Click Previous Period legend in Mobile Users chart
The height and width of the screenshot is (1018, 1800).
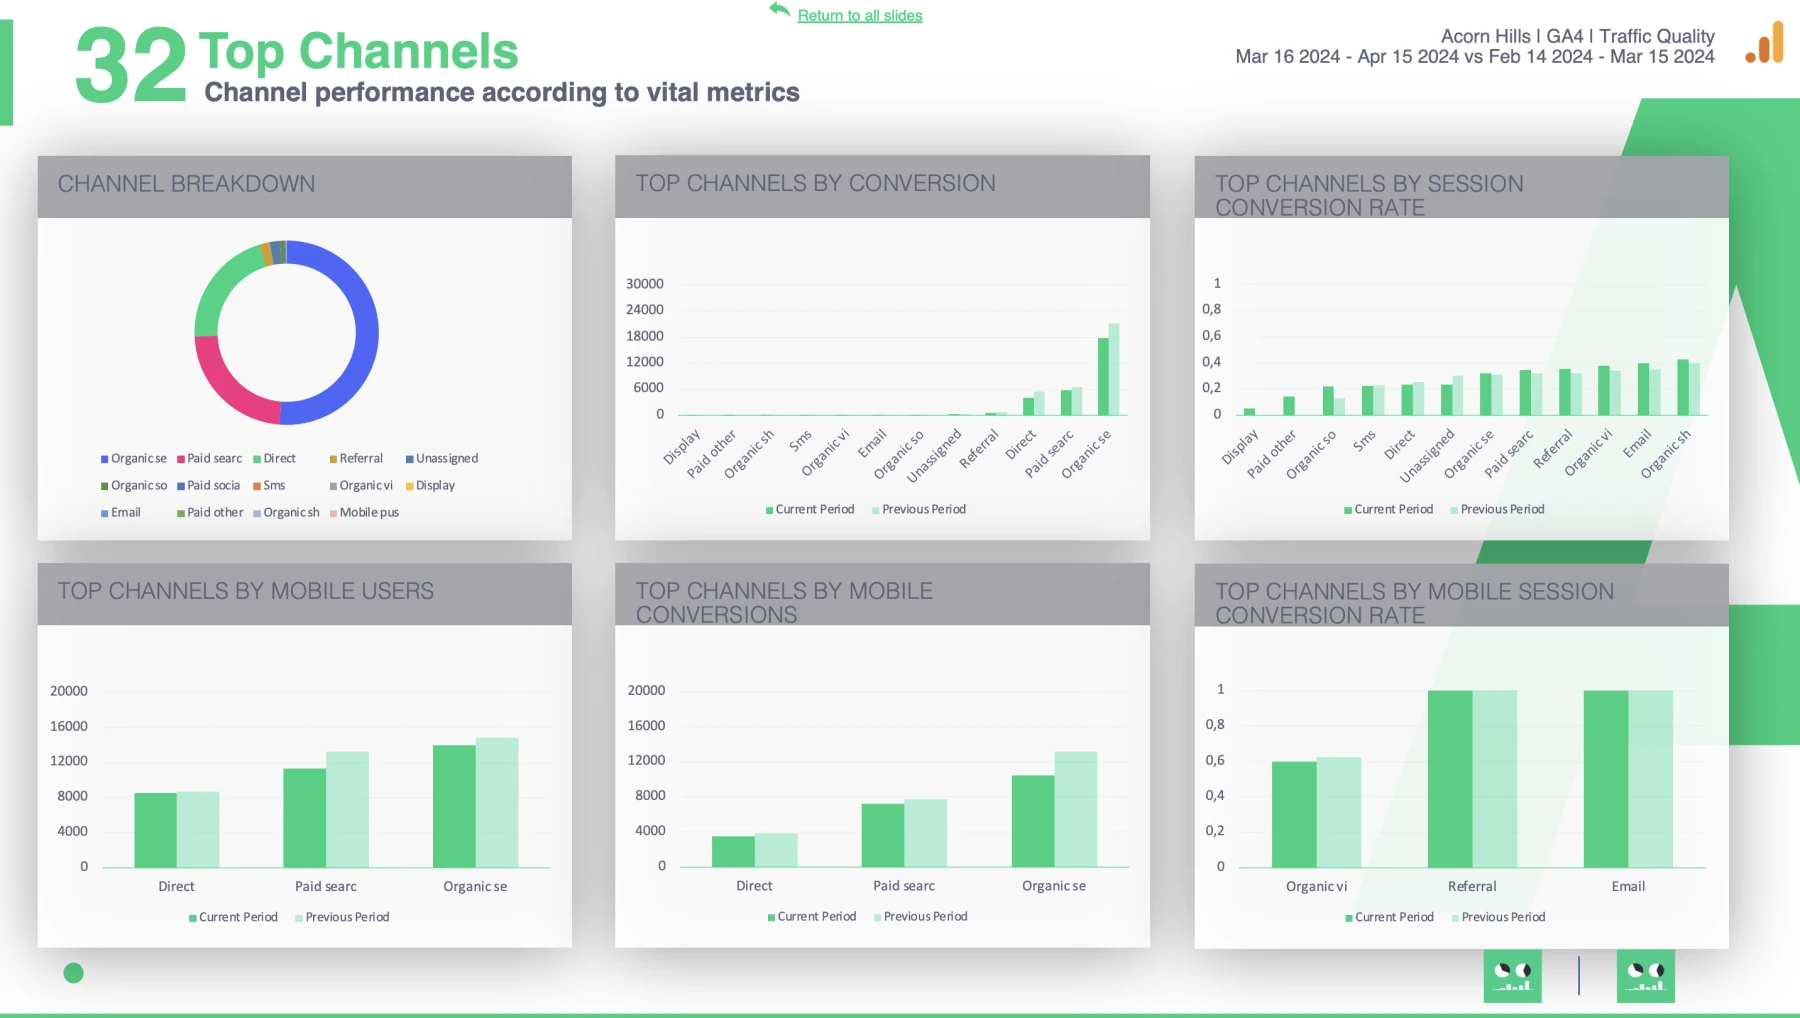click(x=342, y=917)
